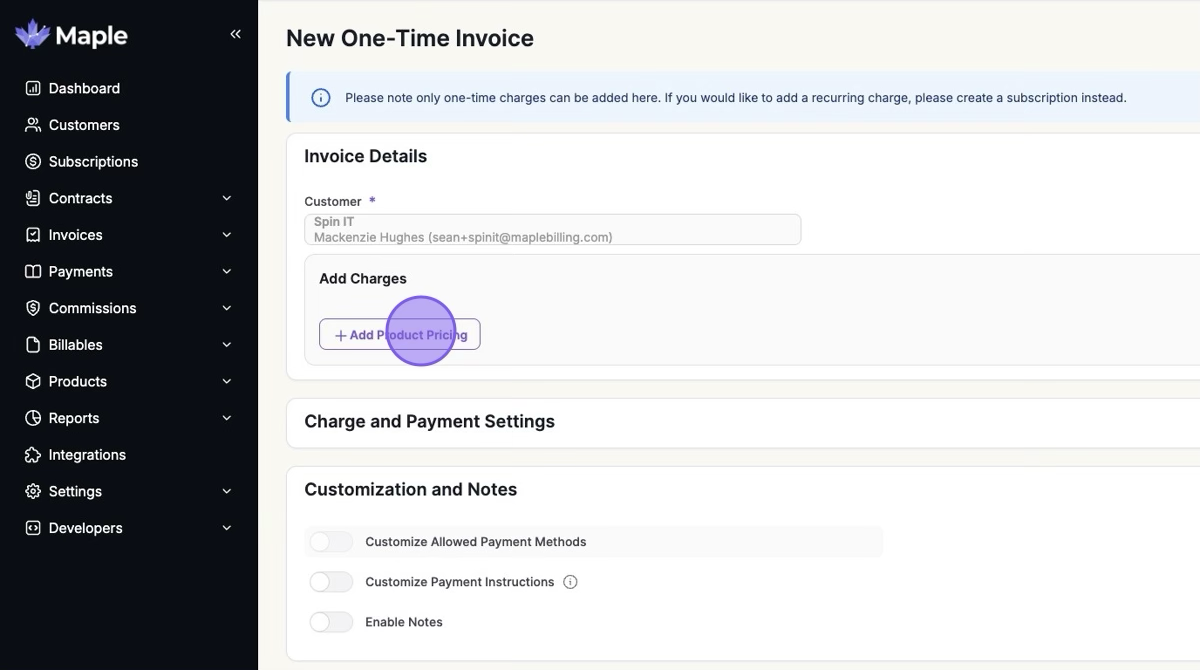Open the Commissions menu item
Viewport: 1200px width, 670px height.
tap(92, 308)
